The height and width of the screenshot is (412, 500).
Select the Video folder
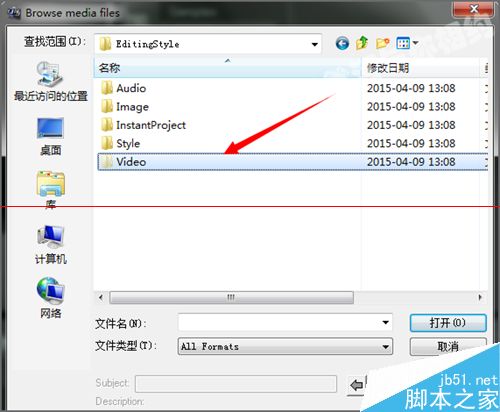pyautogui.click(x=293, y=162)
